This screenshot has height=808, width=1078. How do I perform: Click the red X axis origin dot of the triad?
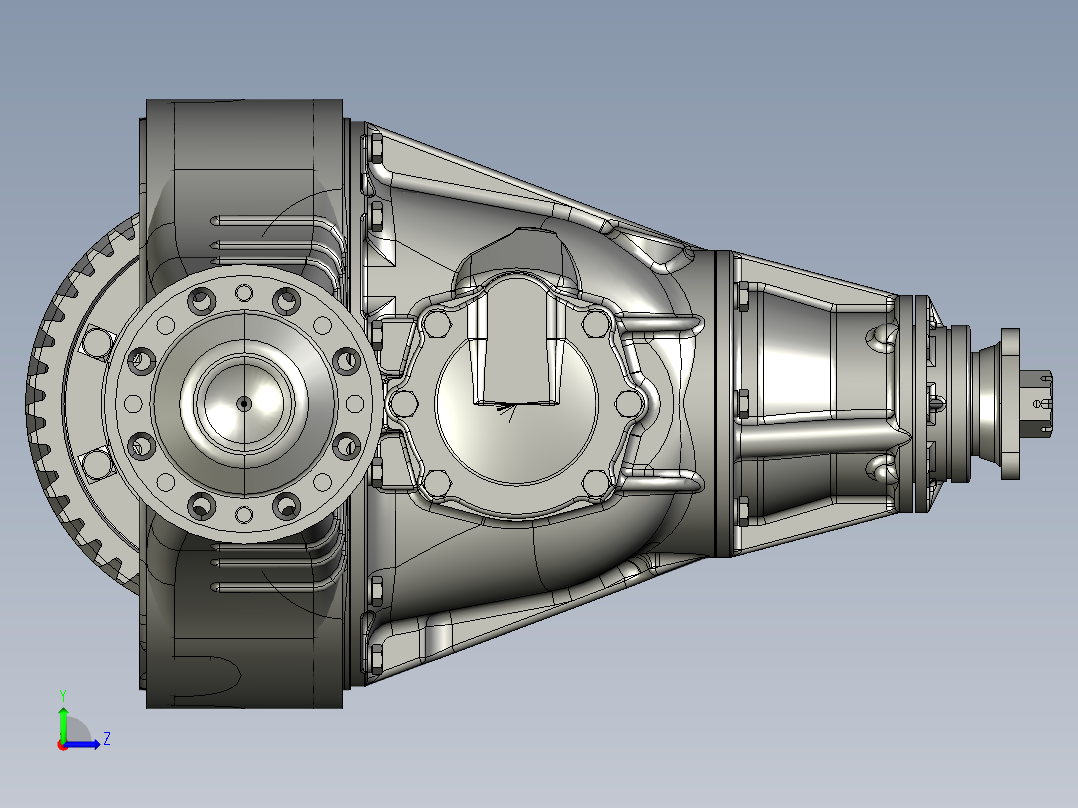[63, 745]
